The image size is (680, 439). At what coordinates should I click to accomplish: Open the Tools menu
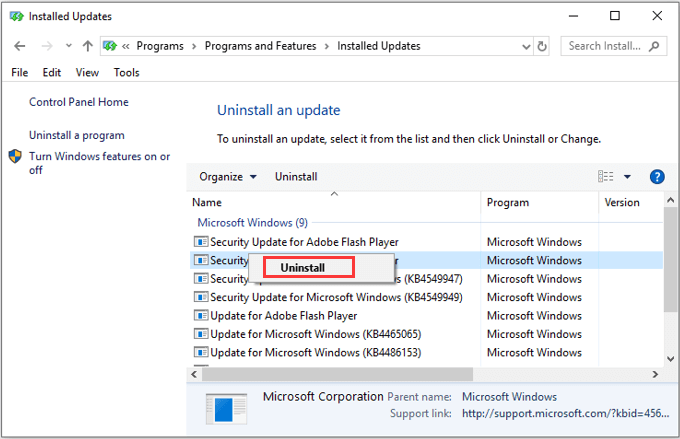[127, 72]
